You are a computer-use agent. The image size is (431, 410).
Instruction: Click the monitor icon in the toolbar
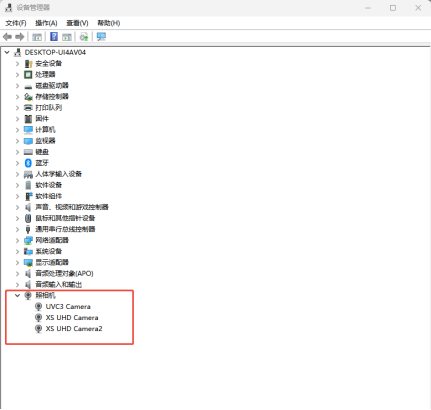[x=101, y=37]
